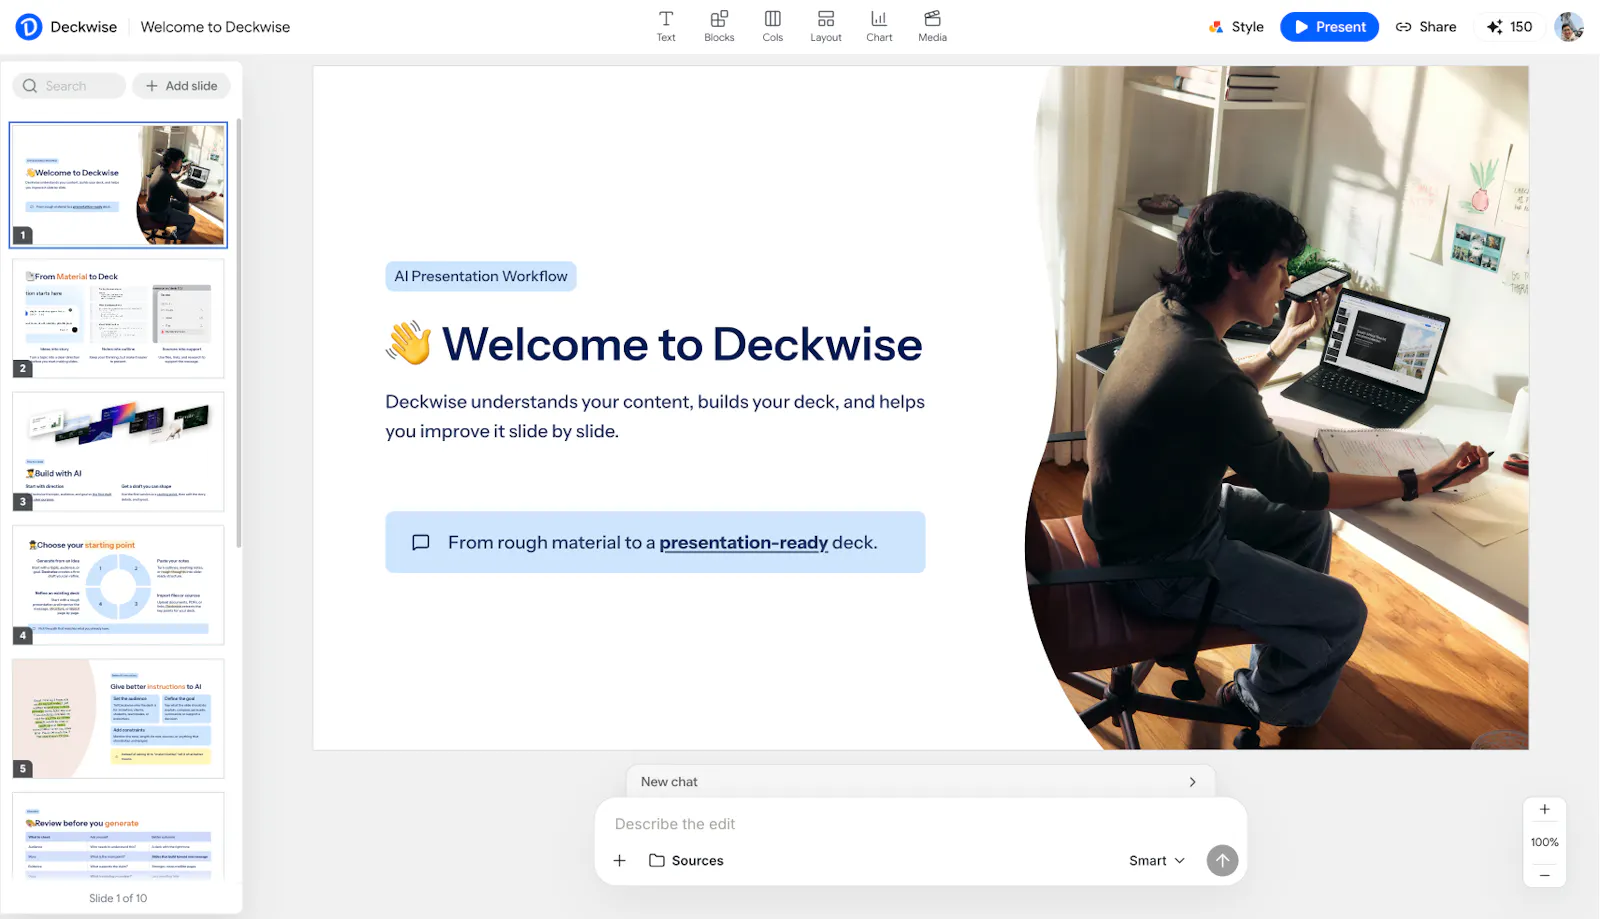Select the hero photo on slide
The image size is (1600, 919).
[1277, 408]
